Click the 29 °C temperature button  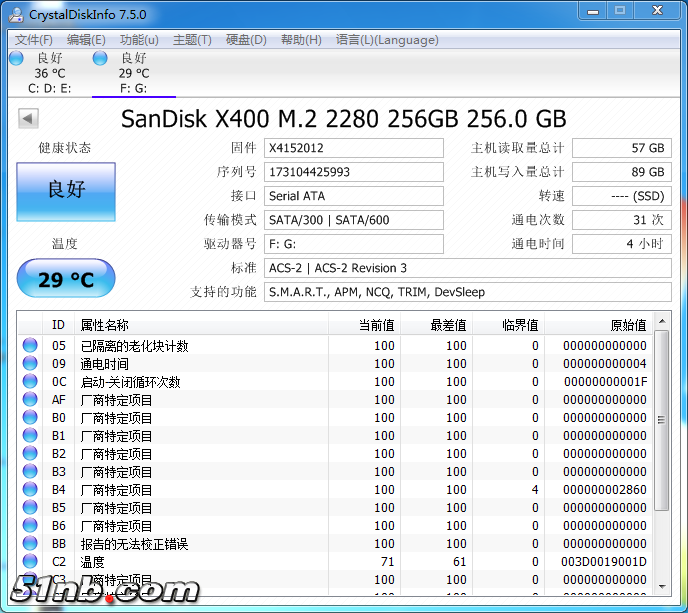pyautogui.click(x=66, y=278)
